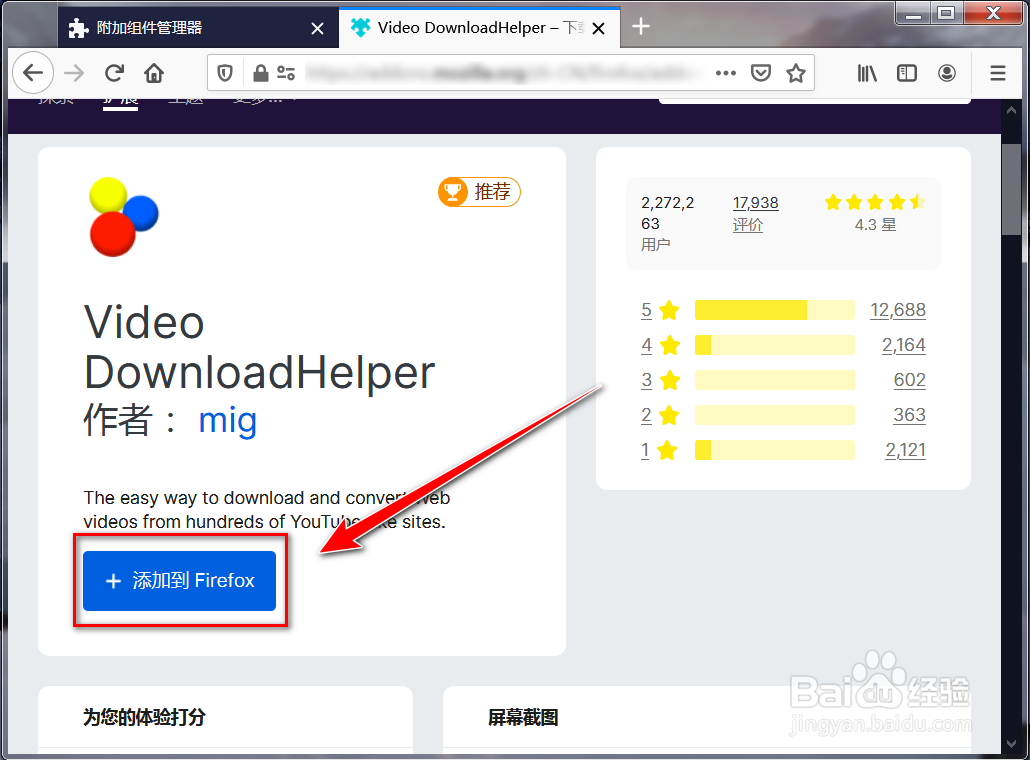The width and height of the screenshot is (1030, 760).
Task: Click the overall star rating icons
Action: click(x=875, y=202)
